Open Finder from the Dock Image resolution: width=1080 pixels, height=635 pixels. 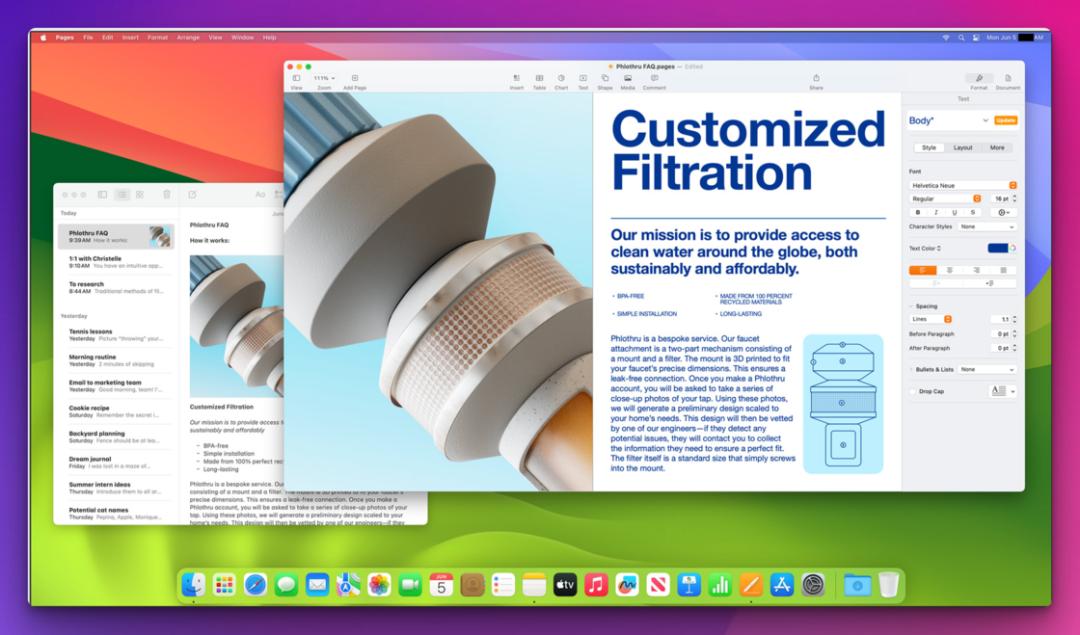(x=193, y=585)
